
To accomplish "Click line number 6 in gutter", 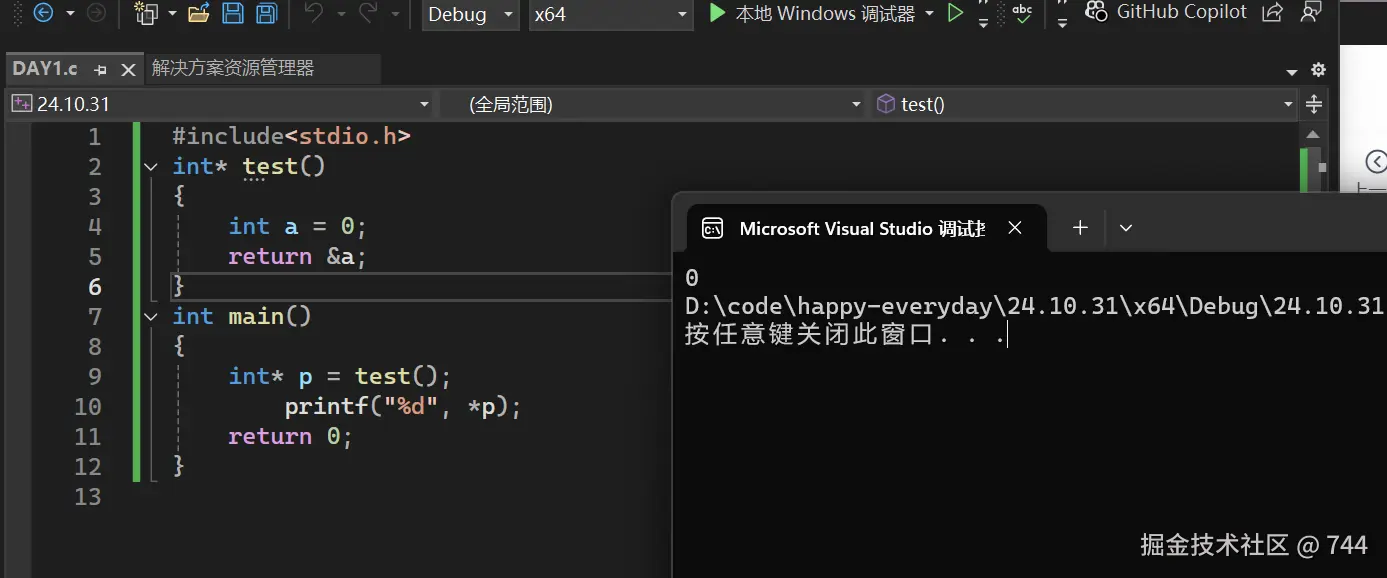I will click(95, 287).
